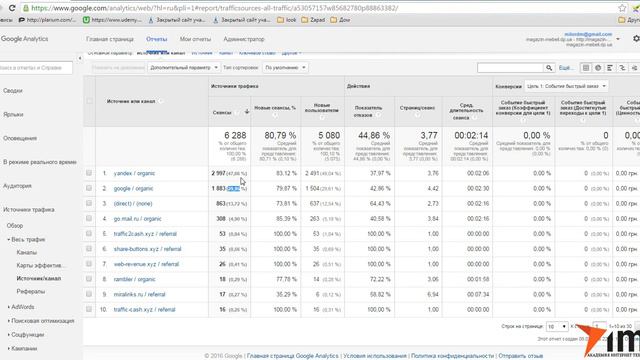
Task: Switch to comparison view icon
Action: tap(622, 68)
